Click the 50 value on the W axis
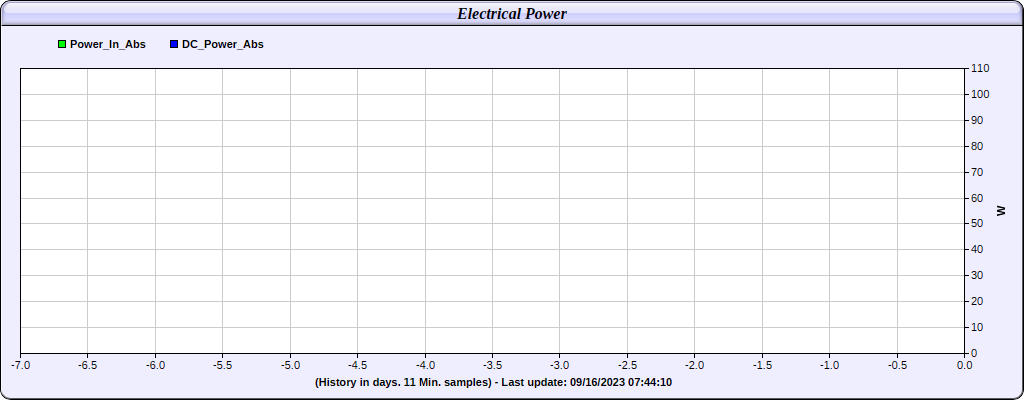 pos(978,224)
